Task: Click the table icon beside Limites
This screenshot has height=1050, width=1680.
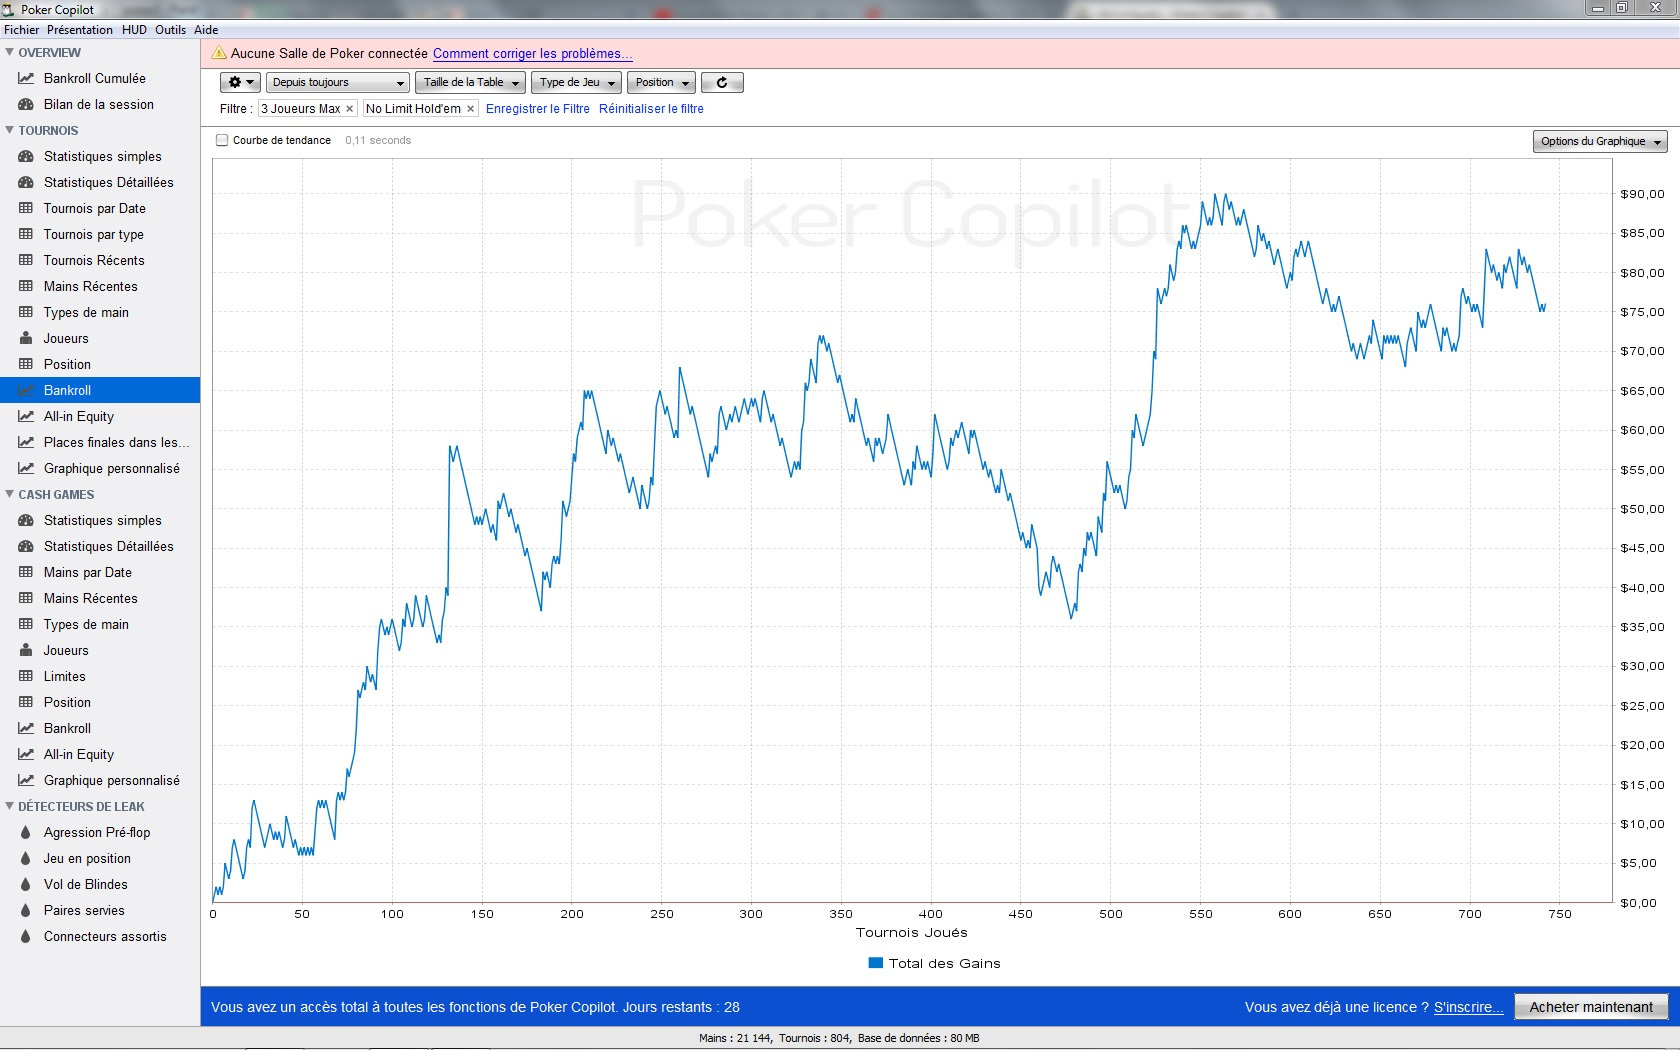Action: pyautogui.click(x=26, y=676)
